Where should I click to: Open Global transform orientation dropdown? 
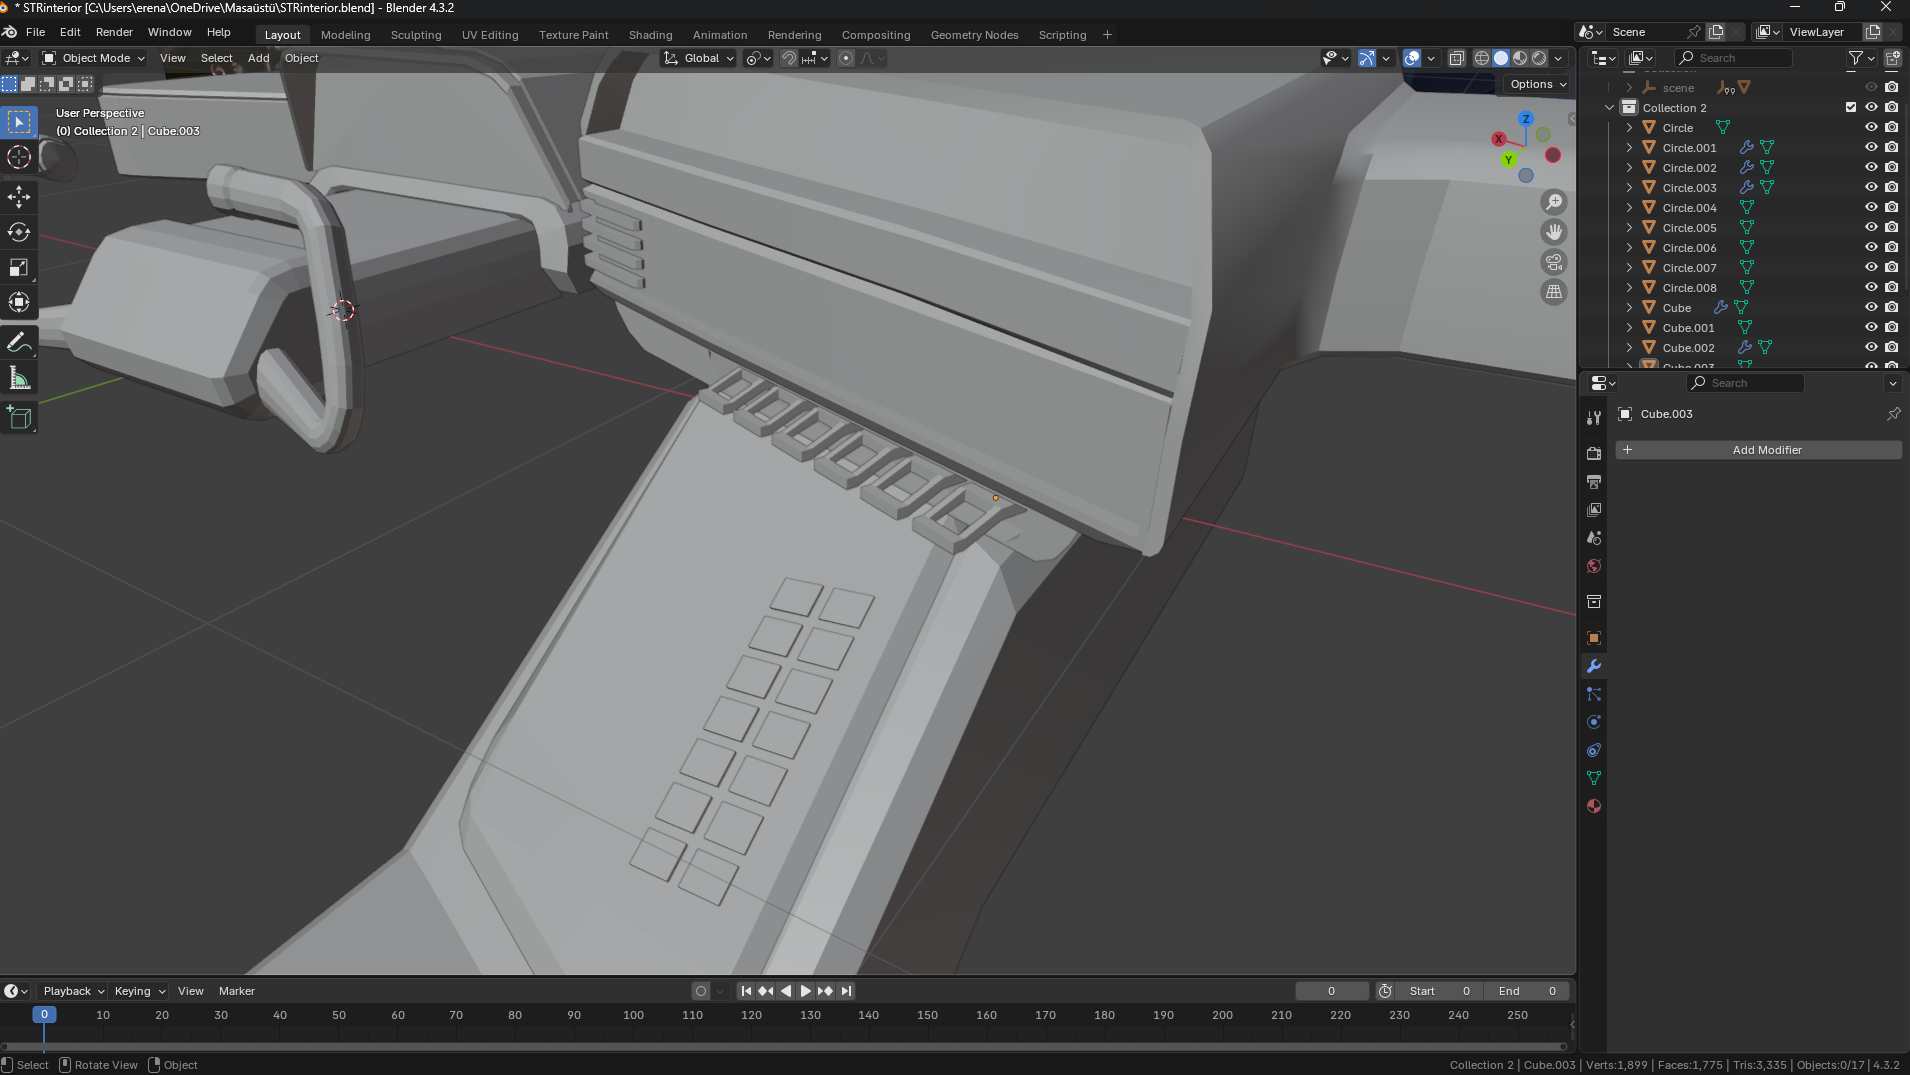point(700,58)
